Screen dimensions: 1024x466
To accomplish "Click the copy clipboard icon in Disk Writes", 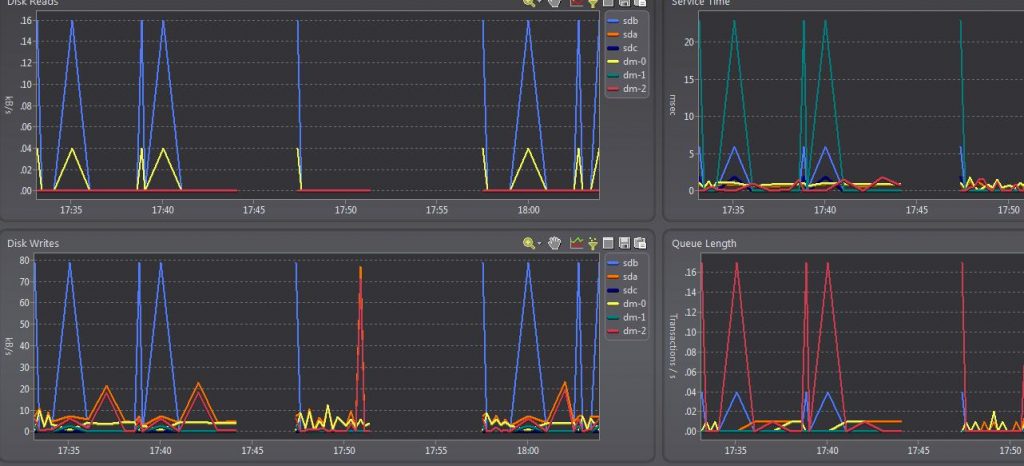I will click(x=641, y=243).
